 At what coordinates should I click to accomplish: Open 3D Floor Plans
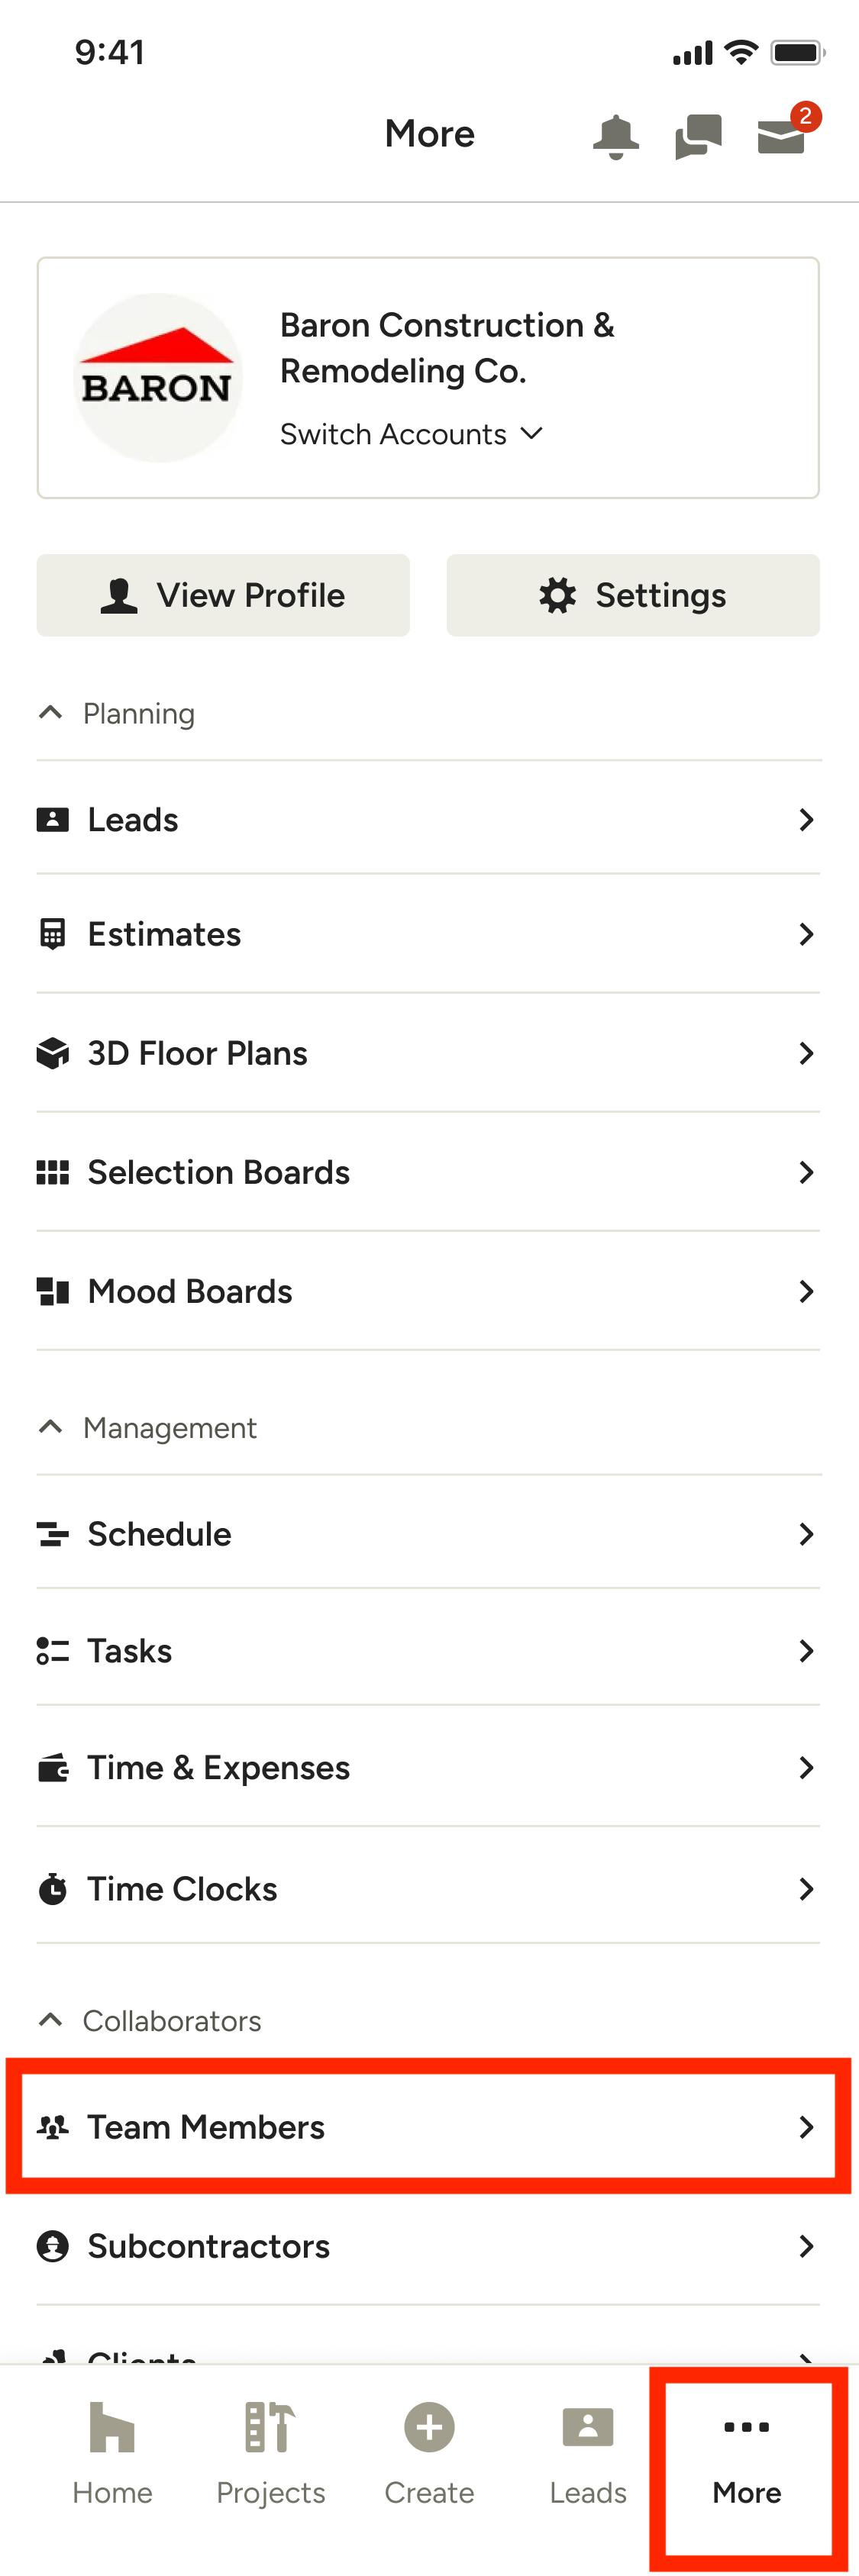click(428, 1053)
